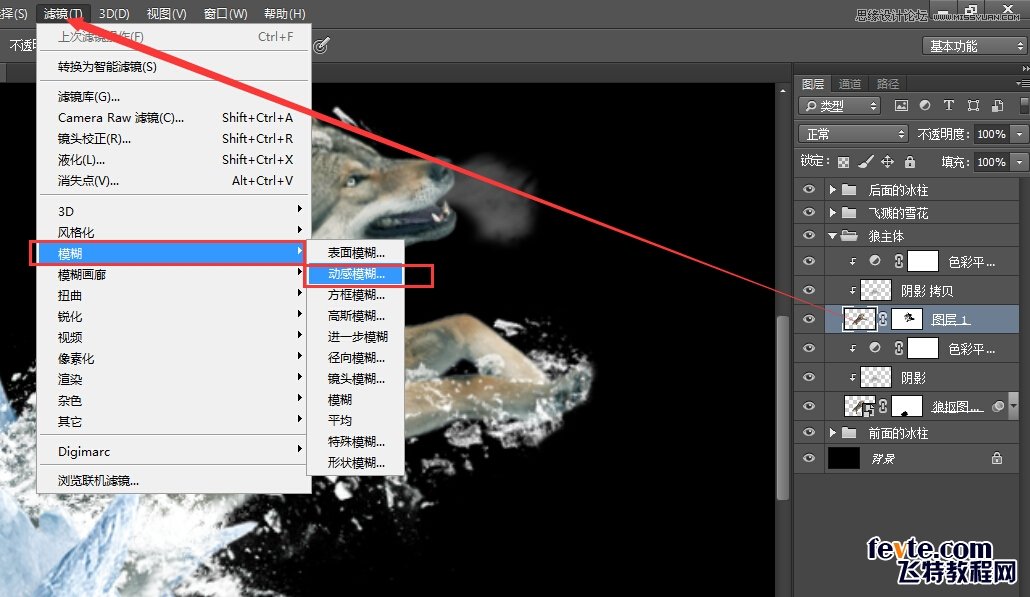Hide the 阴影 layer
1030x597 pixels.
[x=809, y=377]
